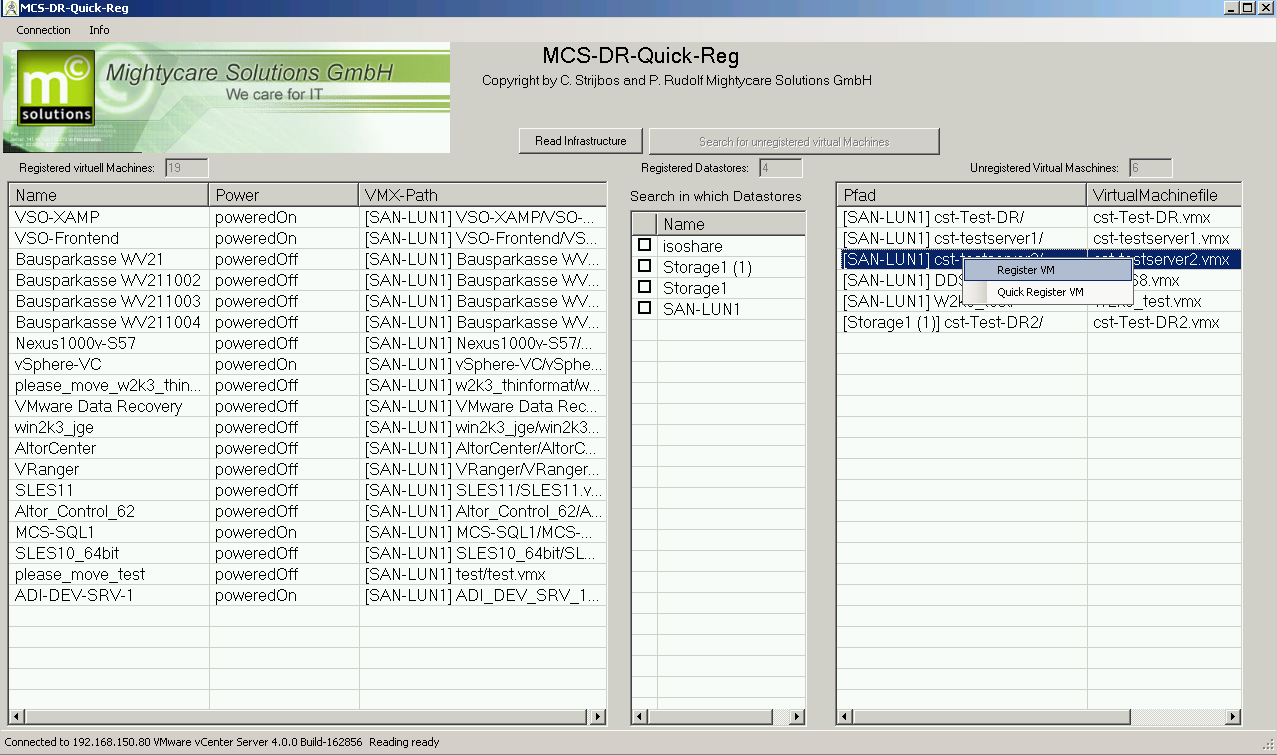Check the SAN-LUN1 datastore checkbox
The width and height of the screenshot is (1277, 755).
pos(645,308)
